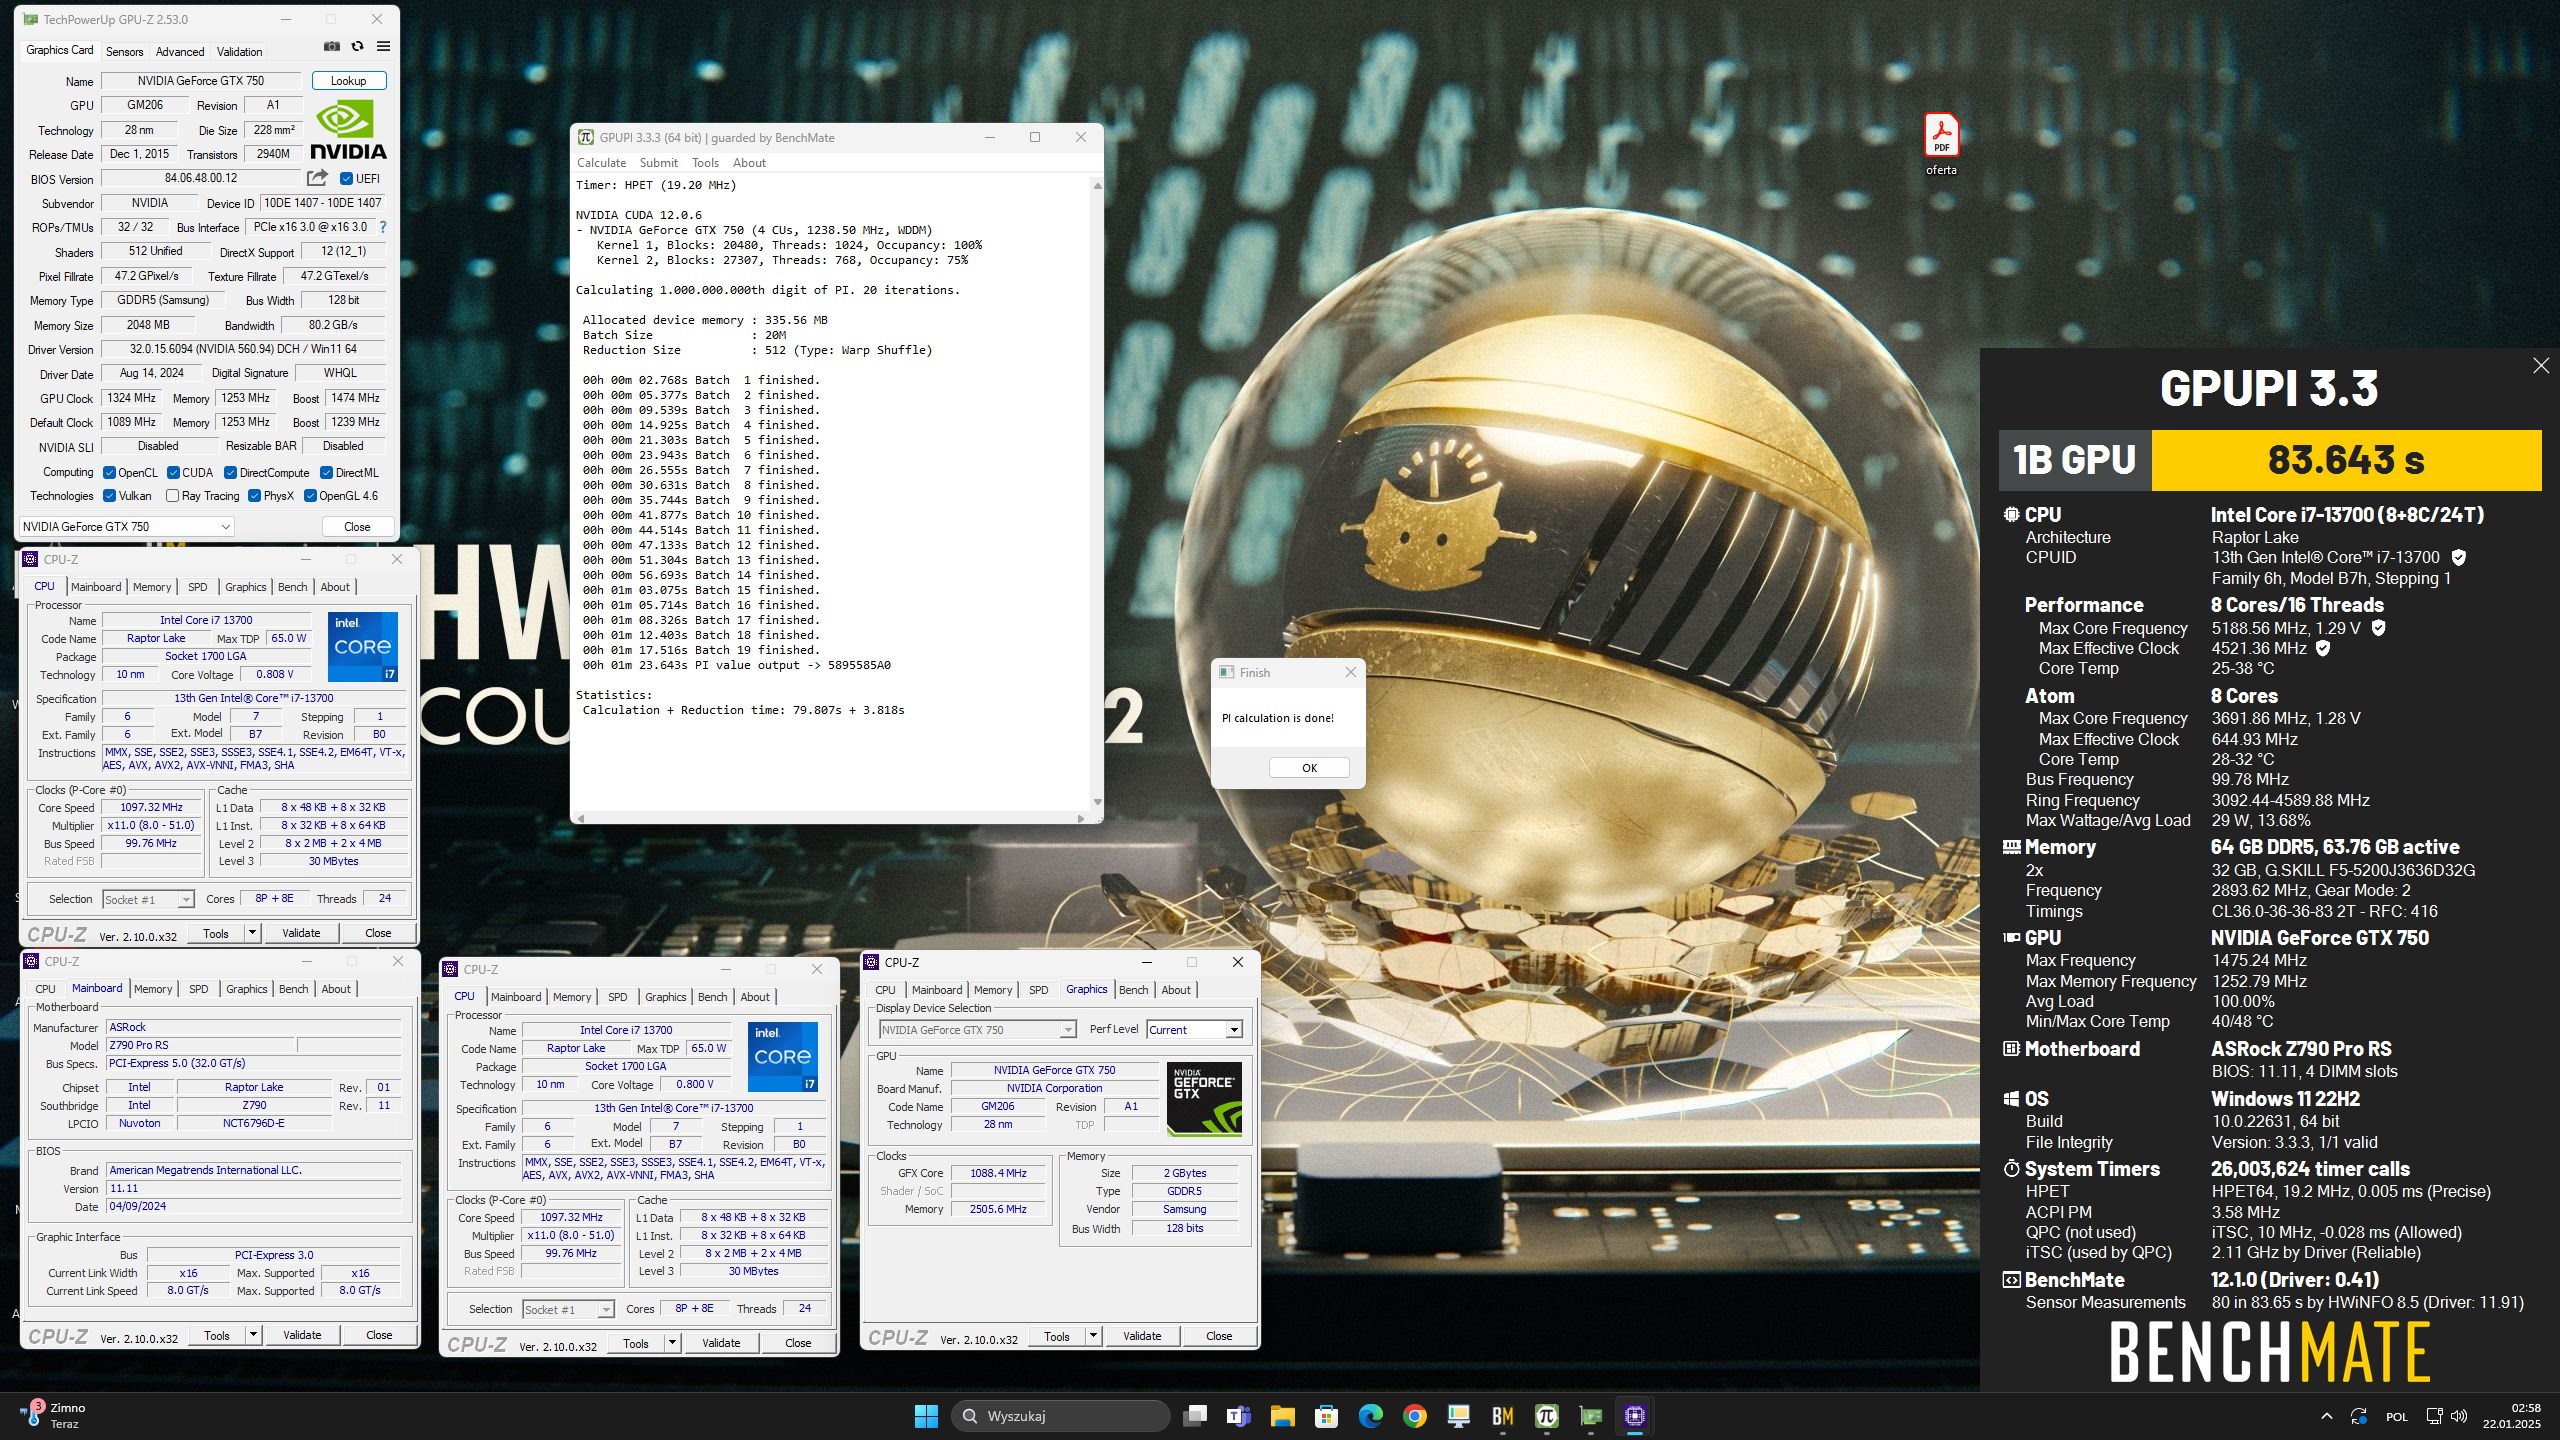This screenshot has width=2560, height=1440.
Task: Expand Tools arrow in CPU-Z Graphics window
Action: (x=1093, y=1336)
